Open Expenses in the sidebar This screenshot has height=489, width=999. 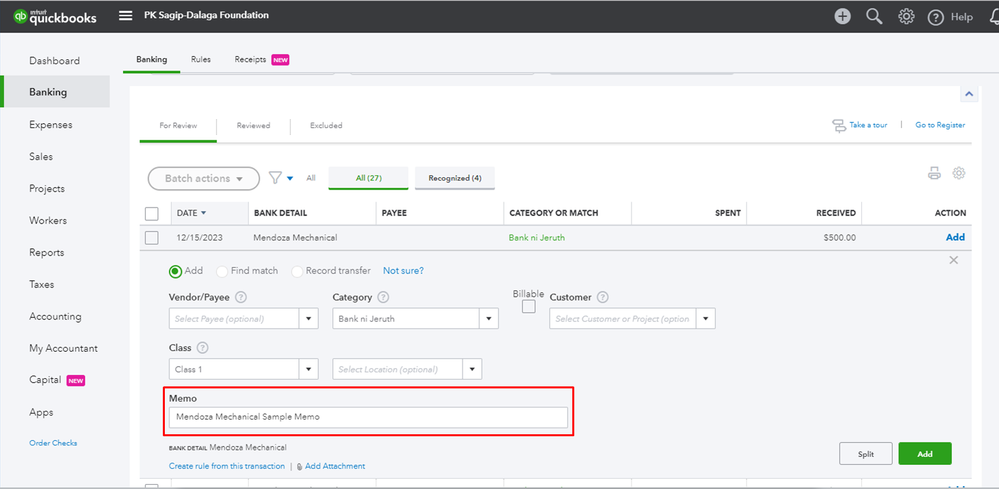[x=51, y=125]
